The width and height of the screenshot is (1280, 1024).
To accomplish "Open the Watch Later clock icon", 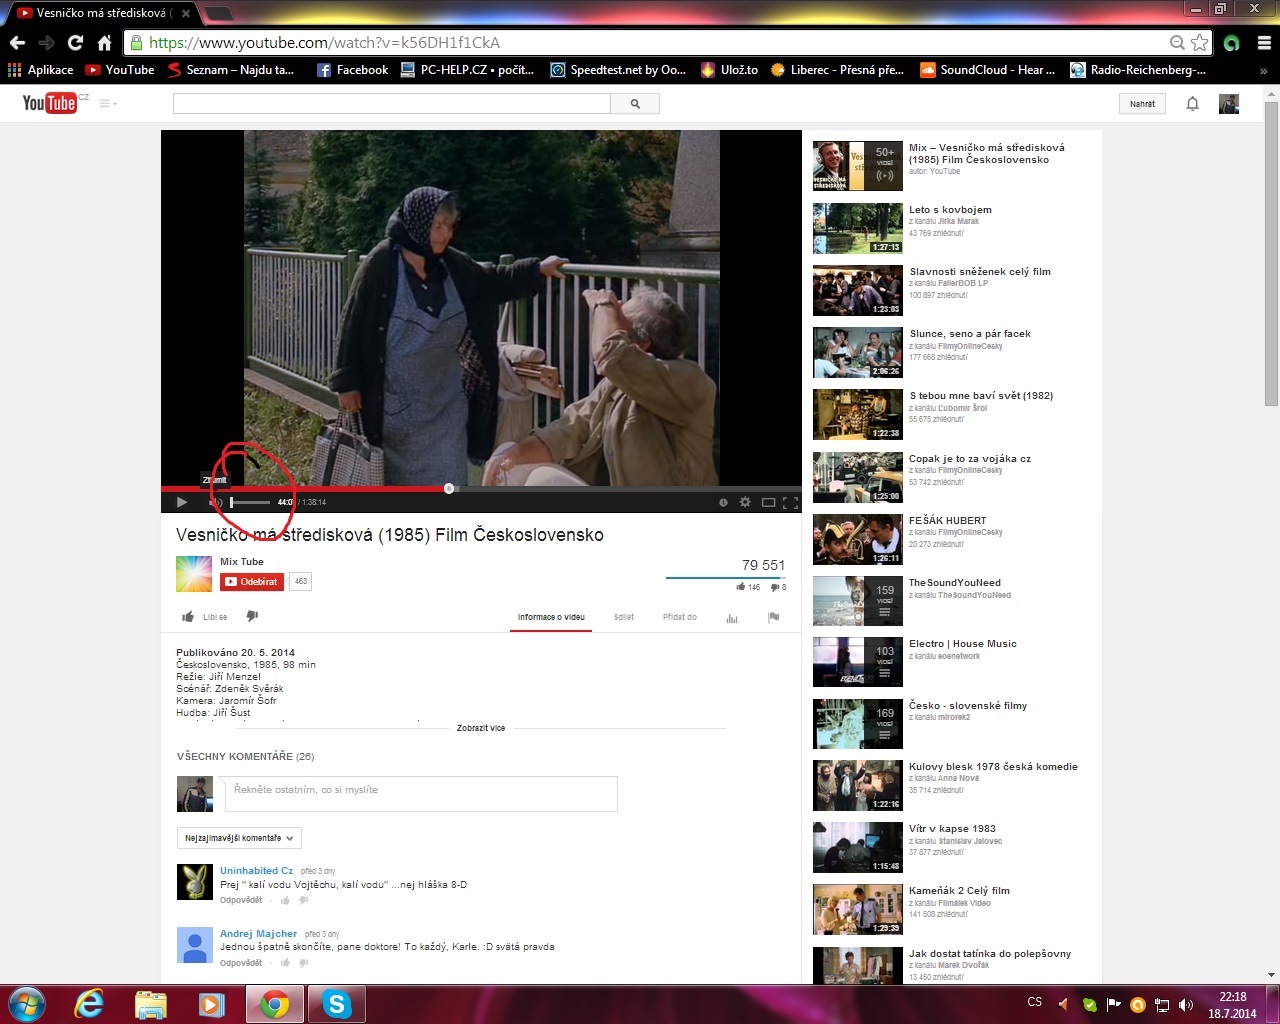I will (723, 502).
